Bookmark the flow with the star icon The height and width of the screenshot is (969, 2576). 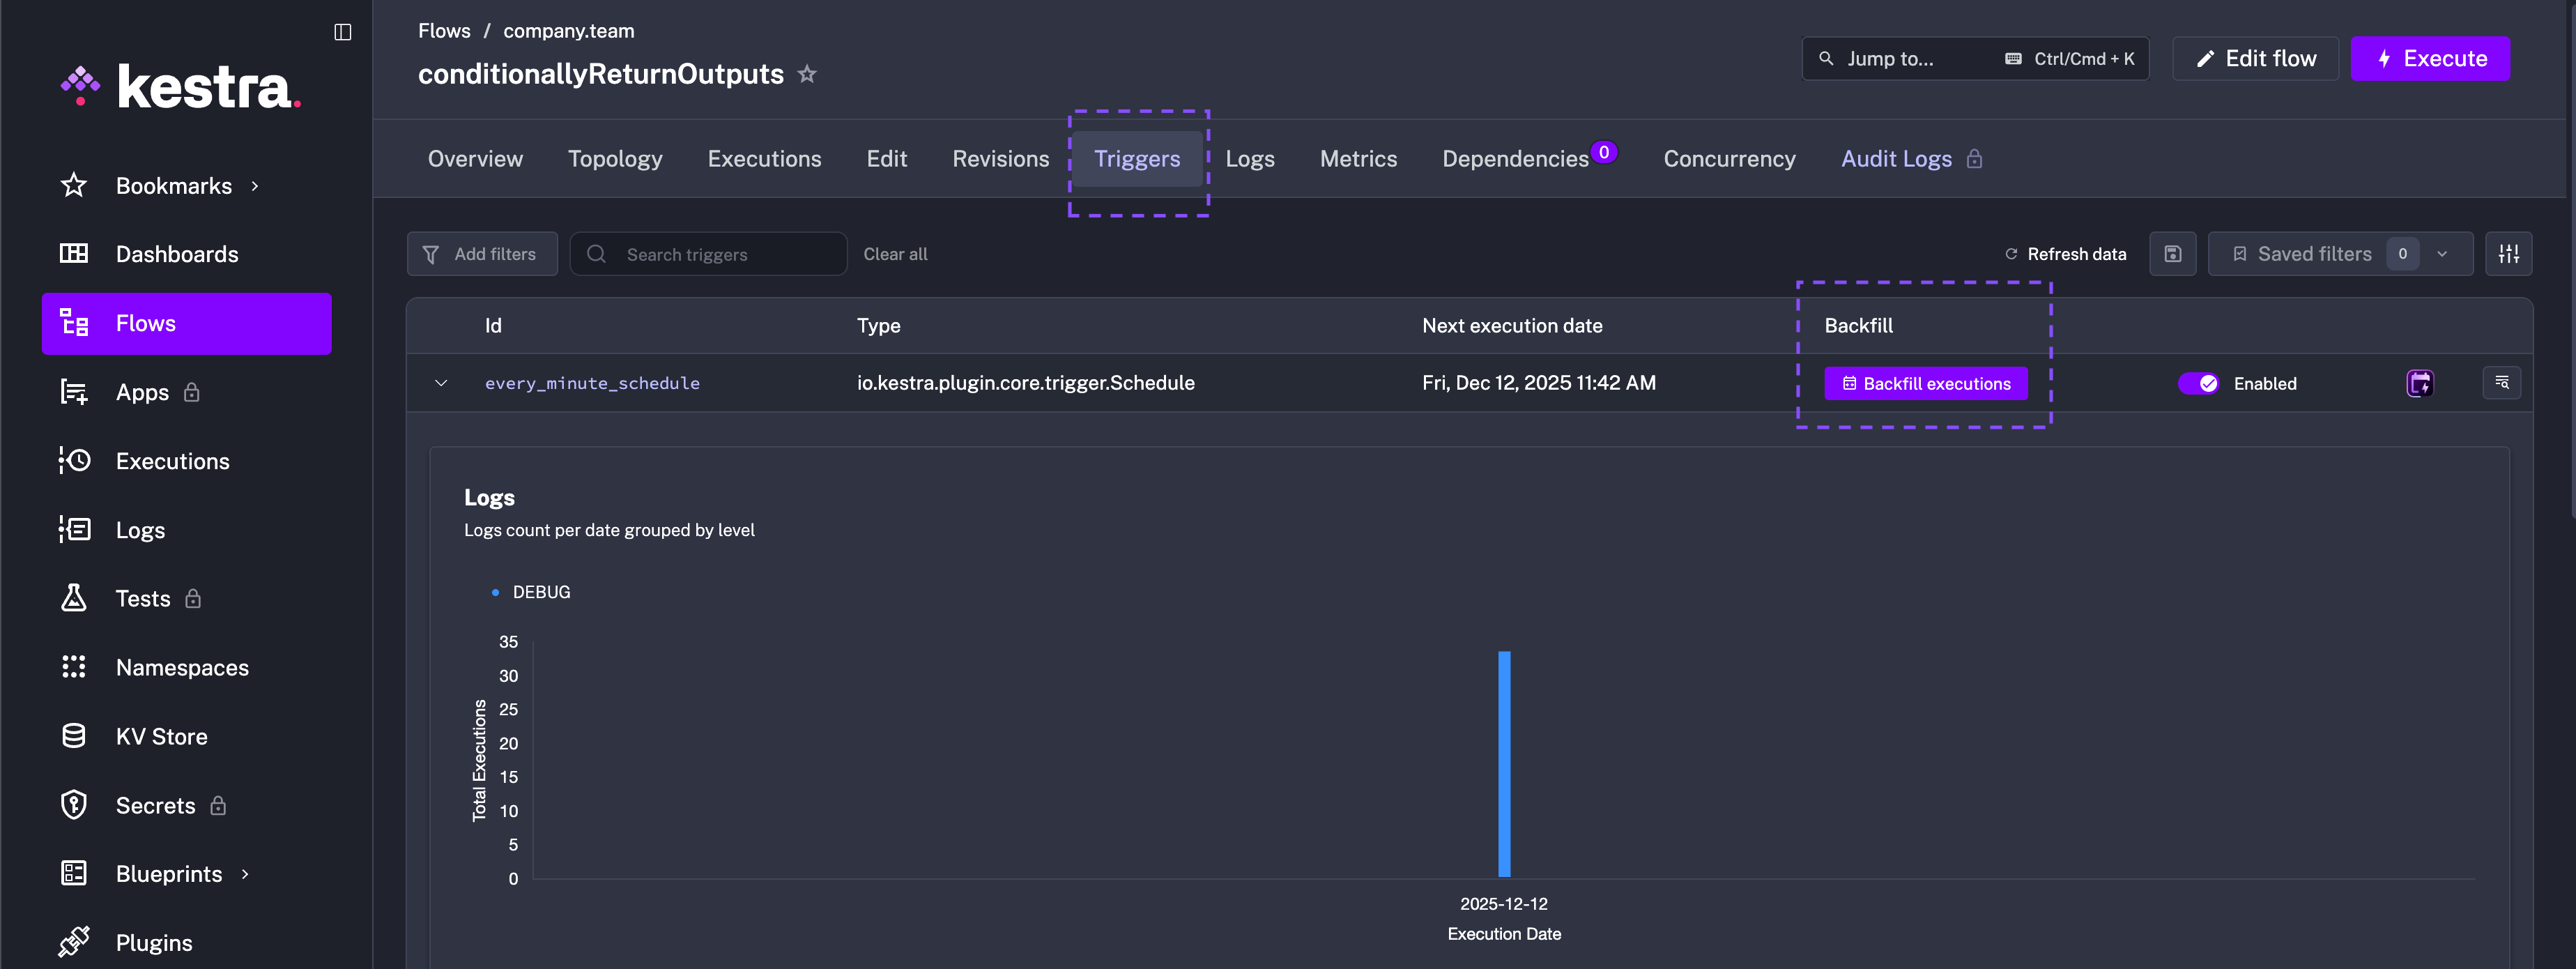807,74
